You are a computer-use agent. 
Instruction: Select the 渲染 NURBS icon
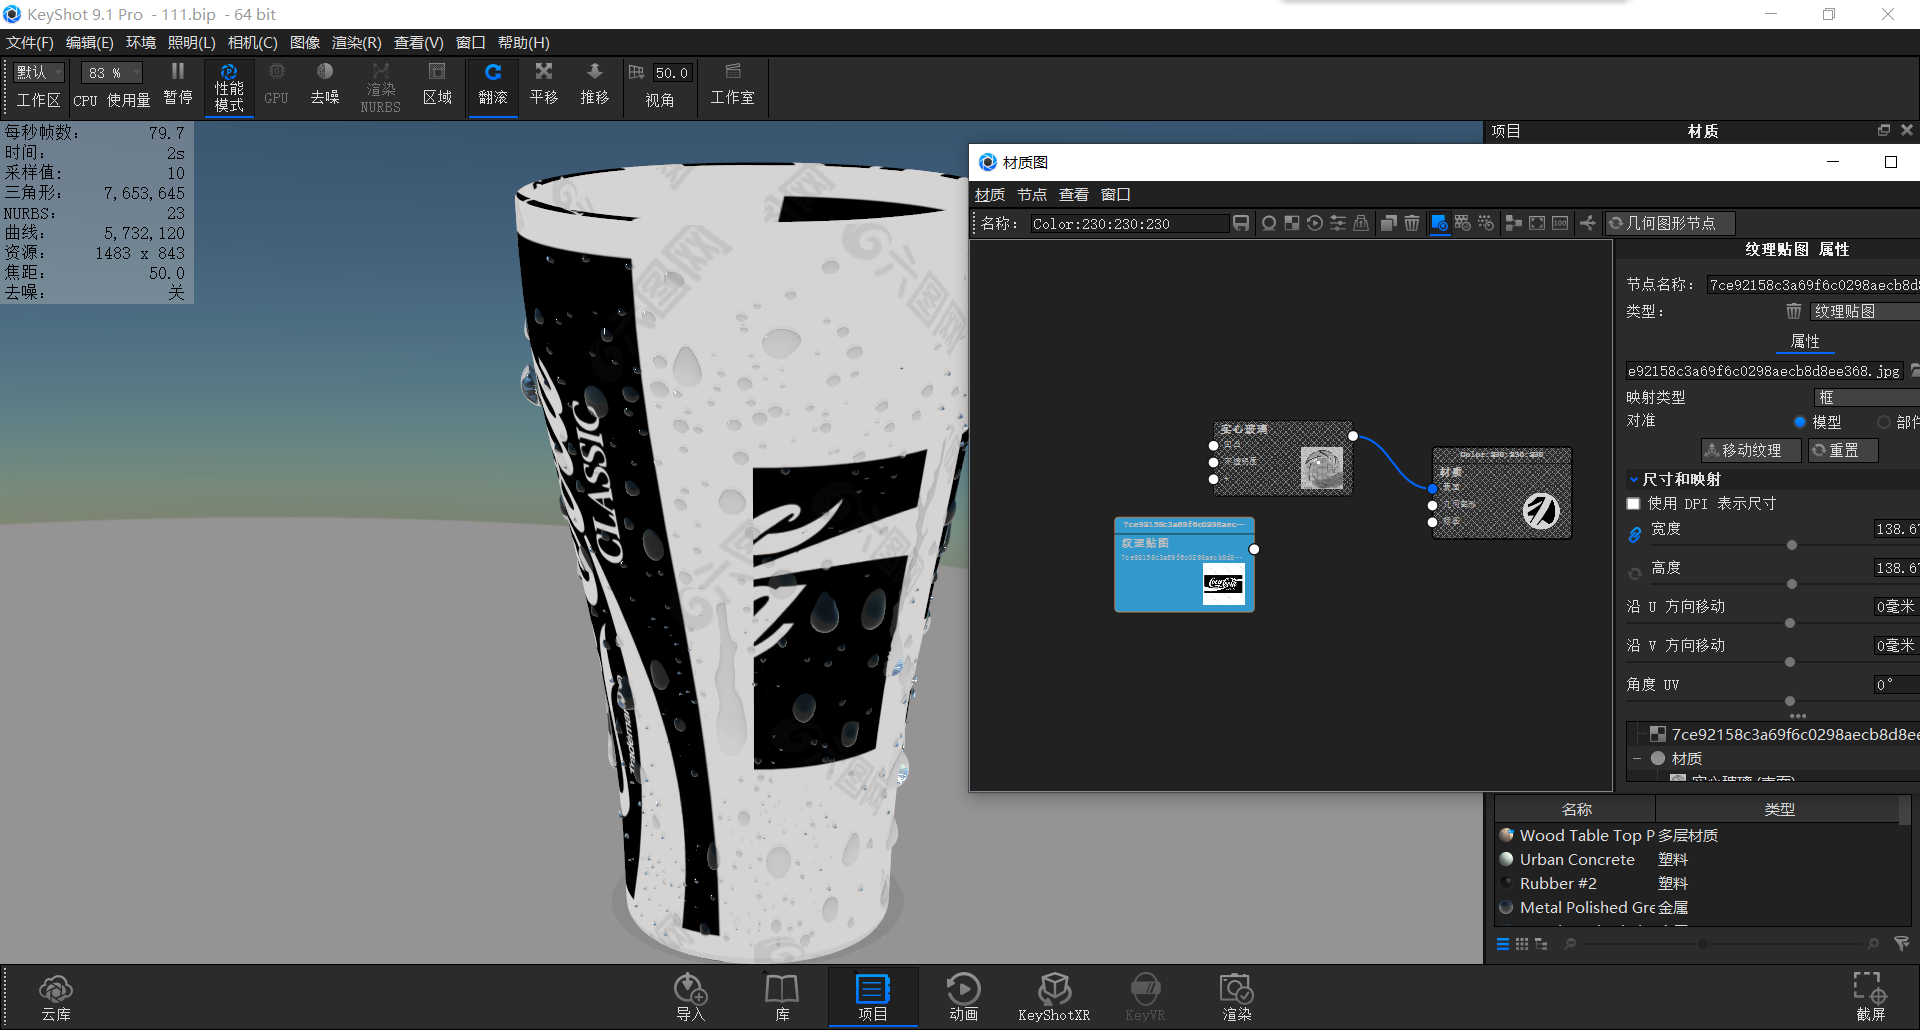pos(380,87)
